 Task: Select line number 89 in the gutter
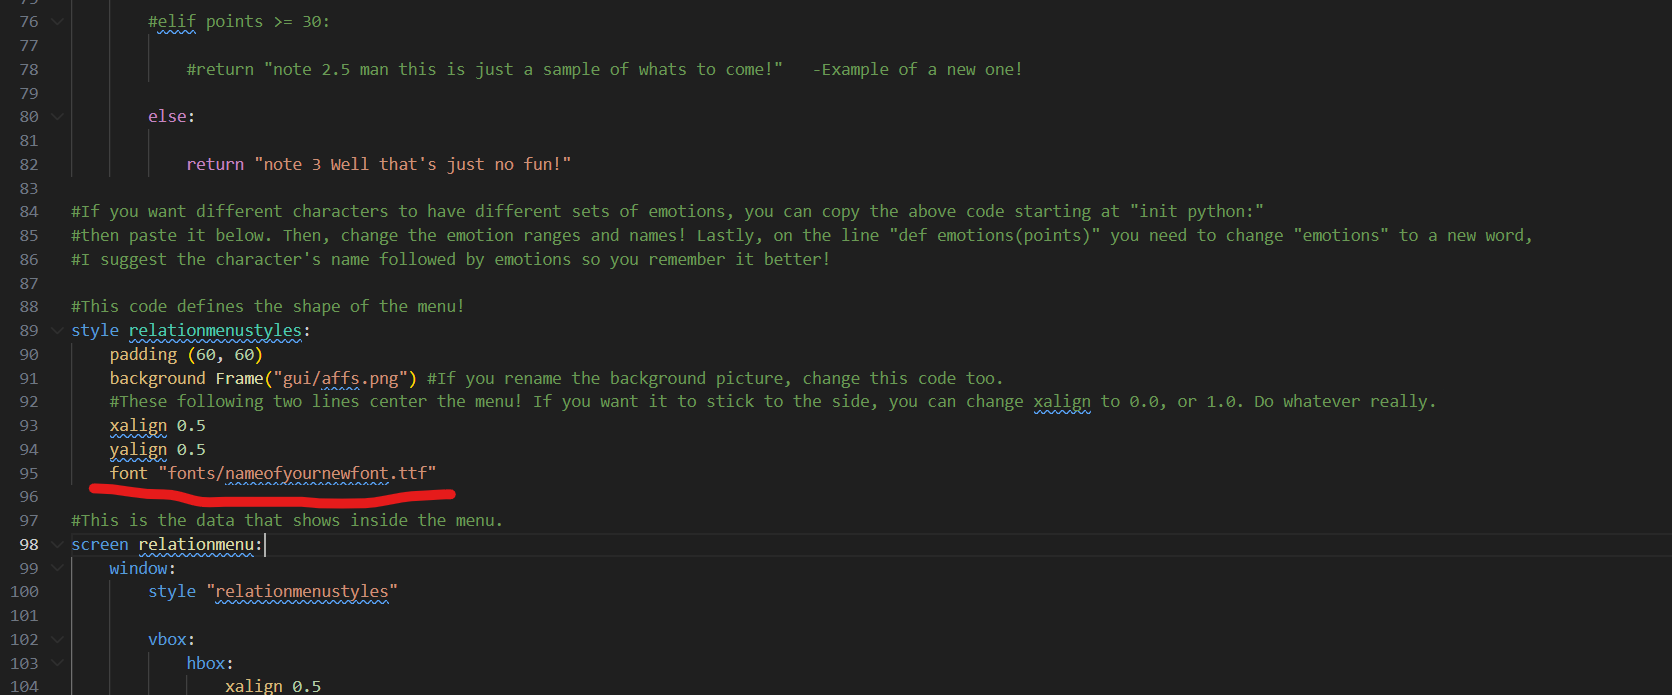[x=29, y=330]
